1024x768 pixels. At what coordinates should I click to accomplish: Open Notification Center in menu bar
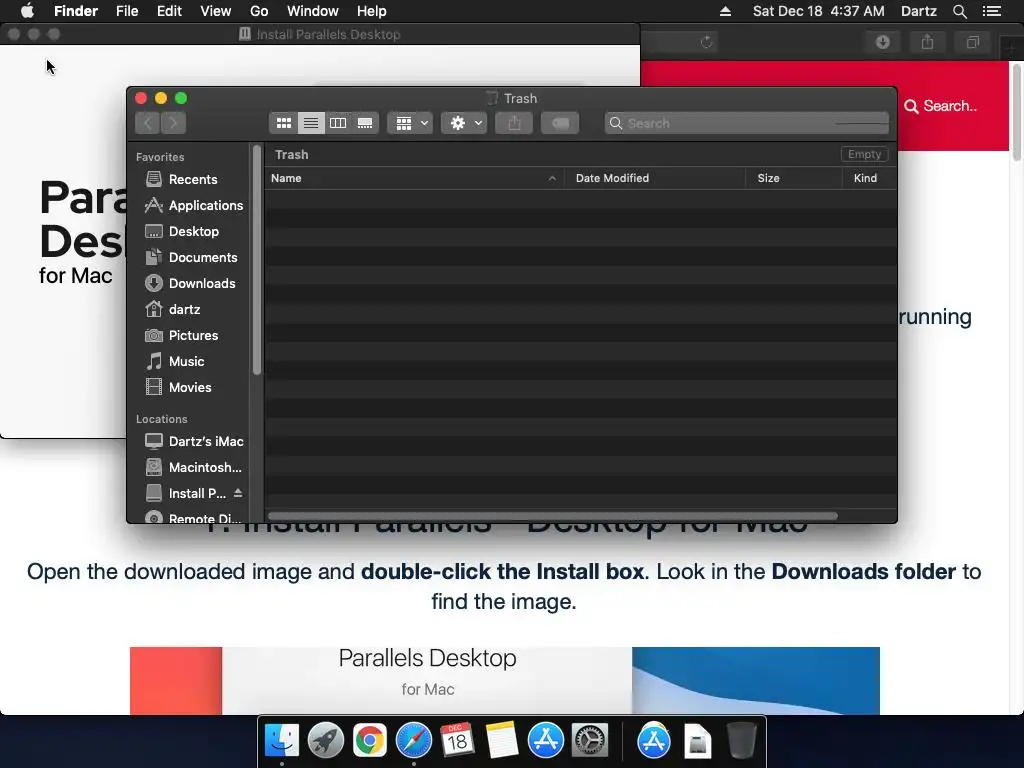(992, 11)
